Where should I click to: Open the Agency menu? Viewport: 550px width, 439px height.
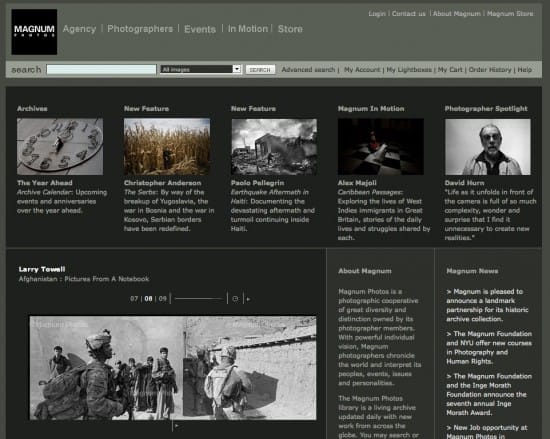tap(79, 29)
